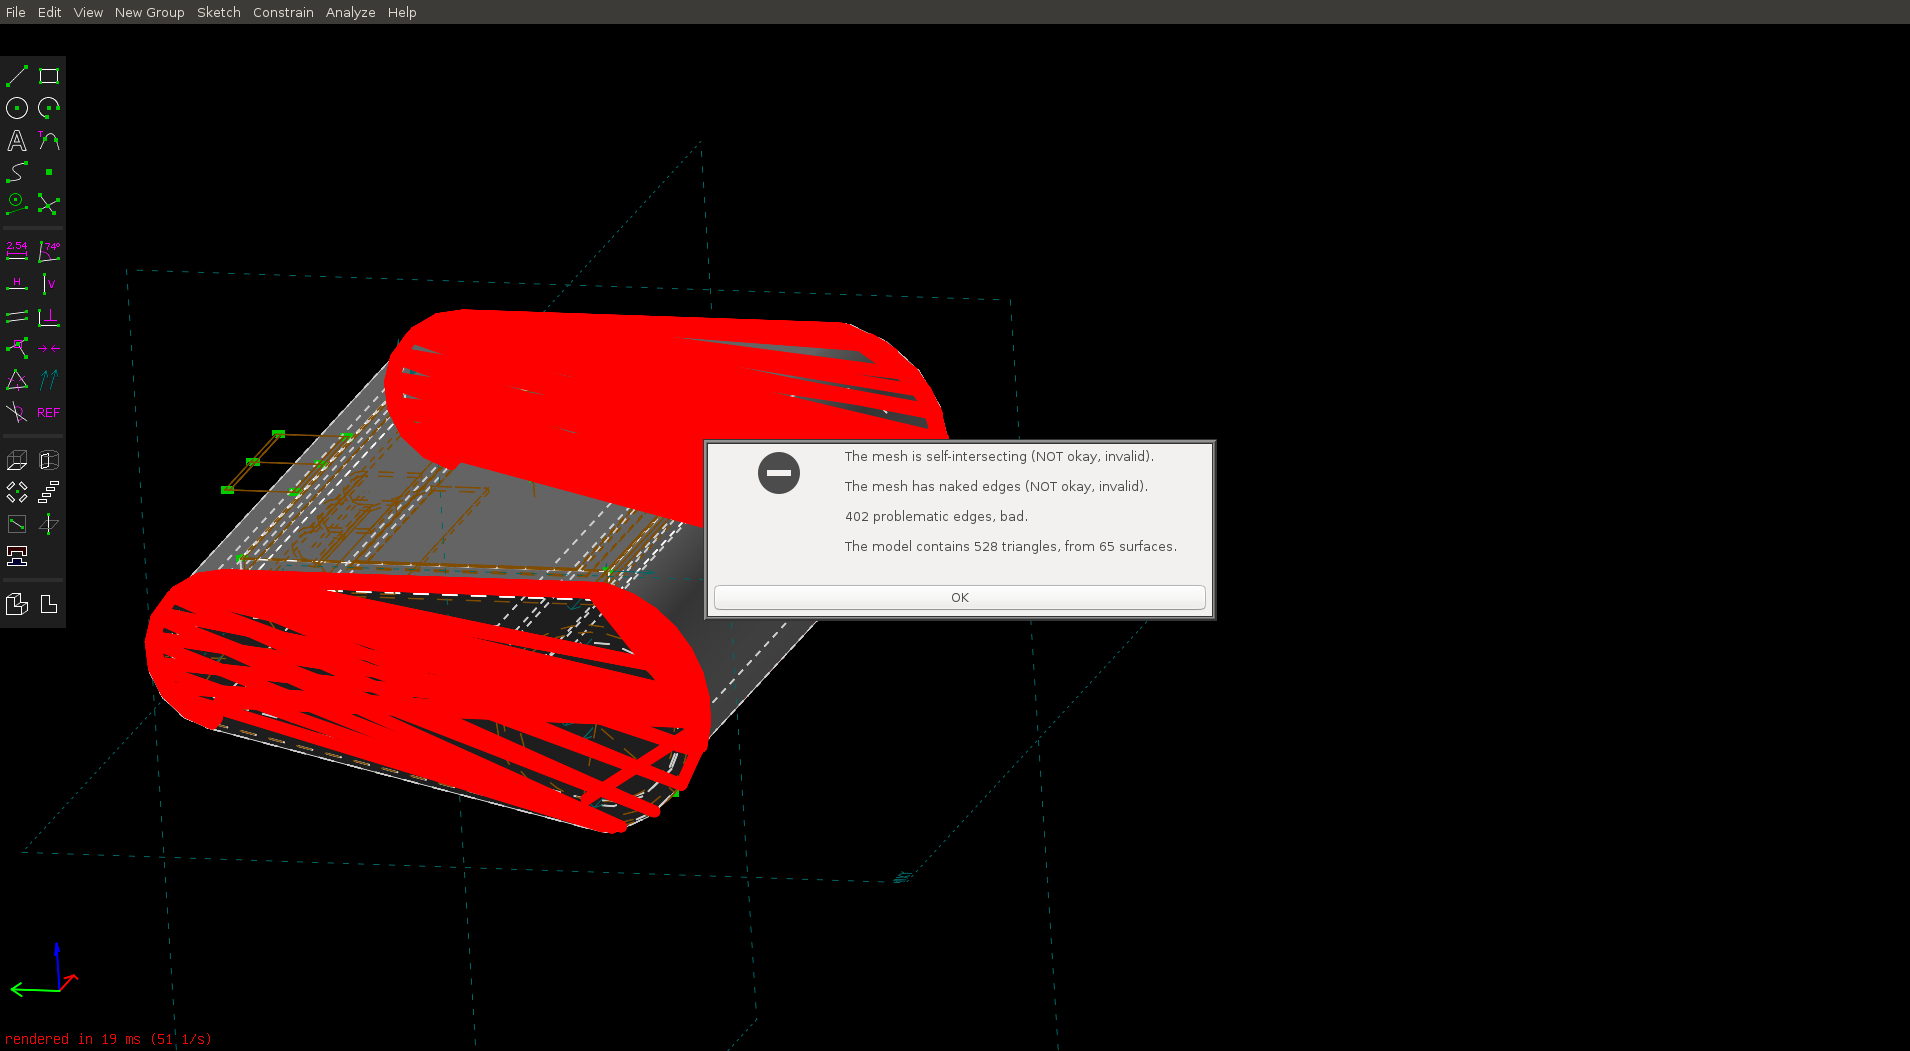Choose the circle sketch tool
This screenshot has height=1051, width=1910.
click(x=17, y=108)
